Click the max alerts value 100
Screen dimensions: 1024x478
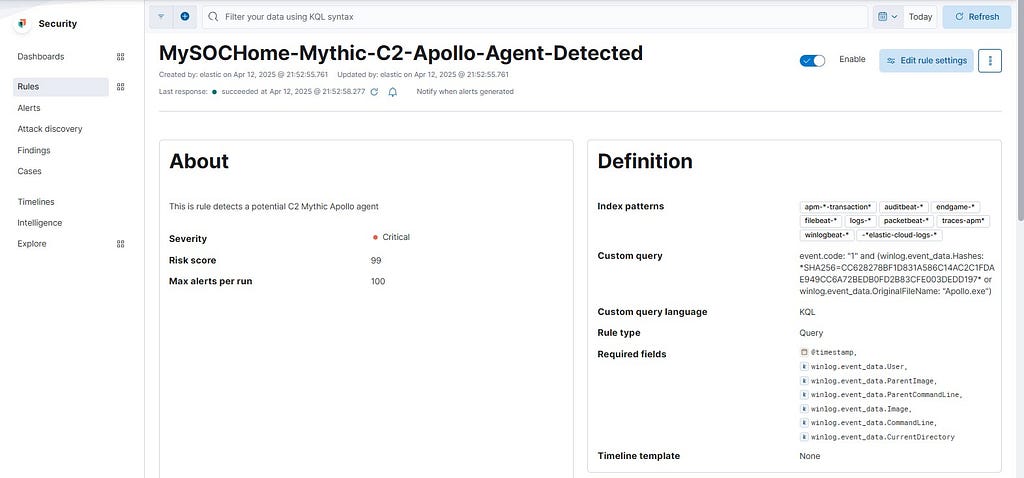pos(377,281)
